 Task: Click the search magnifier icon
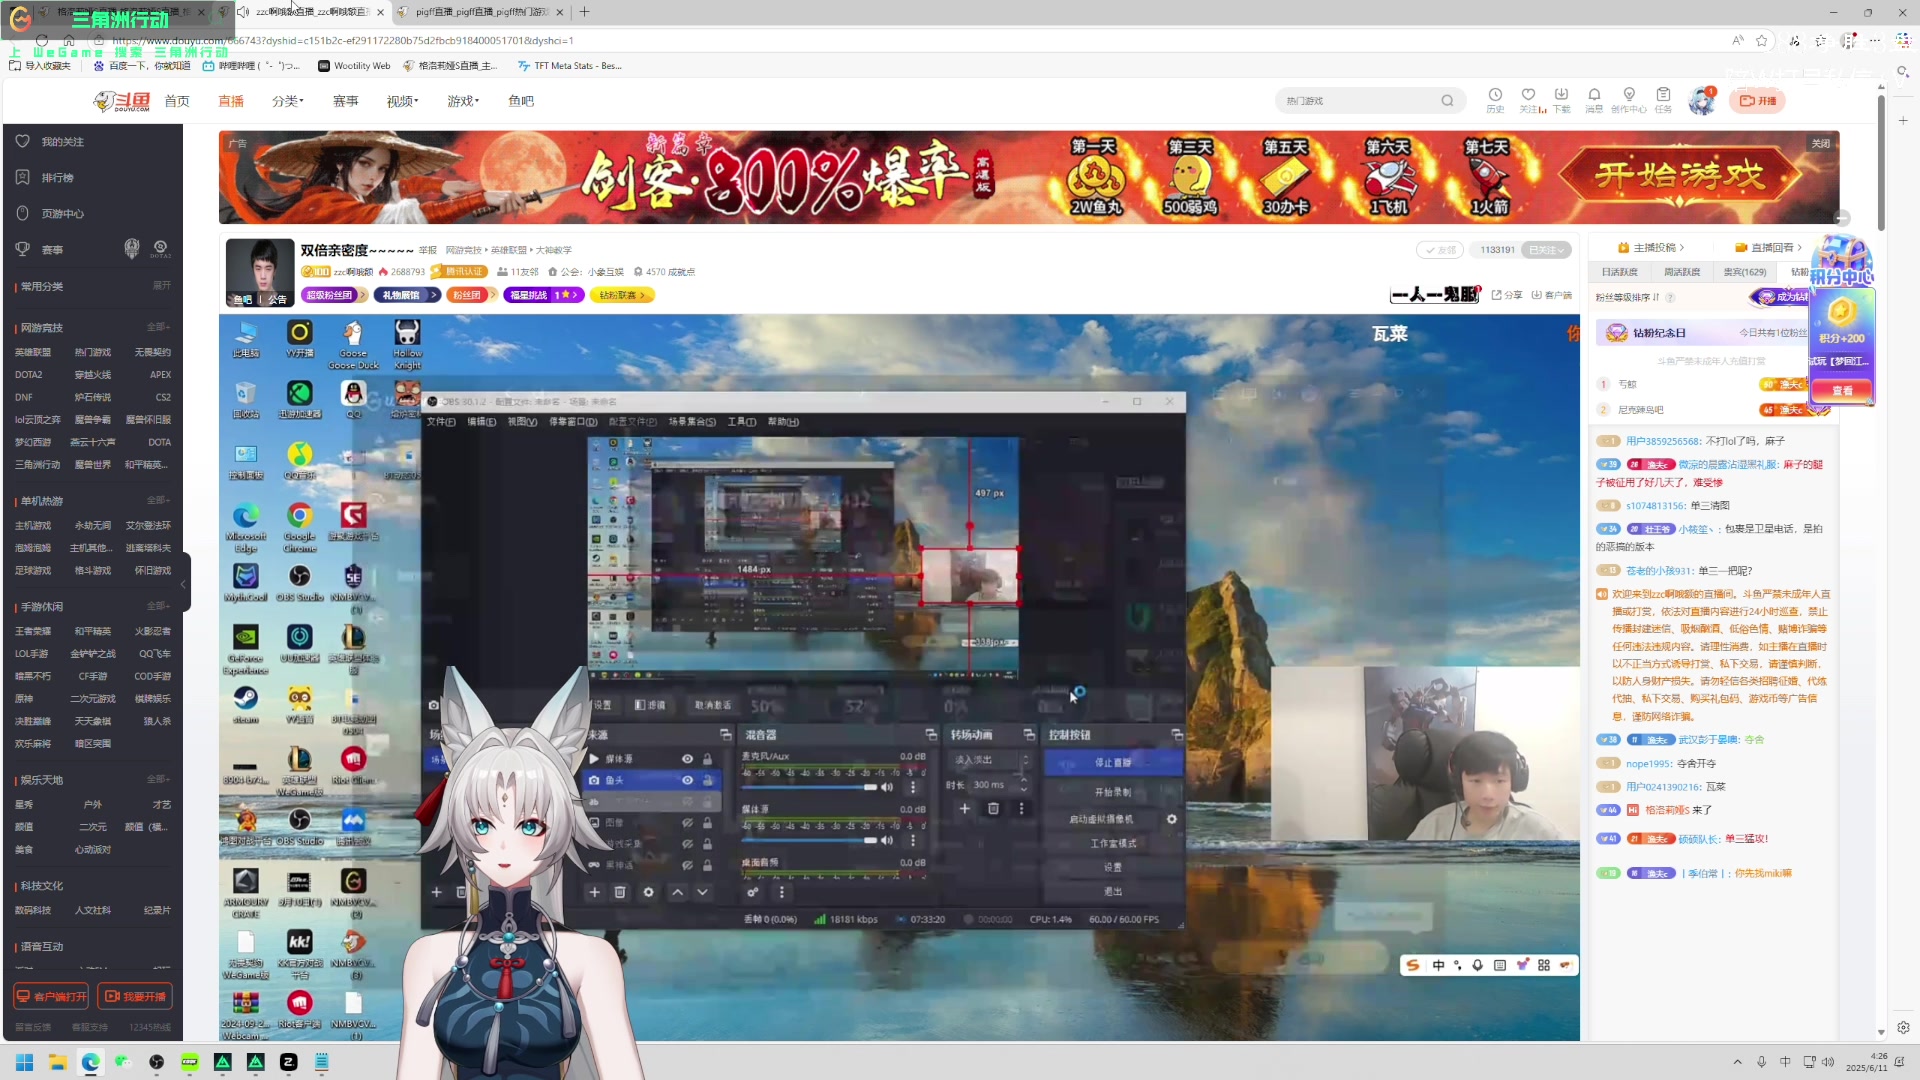point(1447,101)
